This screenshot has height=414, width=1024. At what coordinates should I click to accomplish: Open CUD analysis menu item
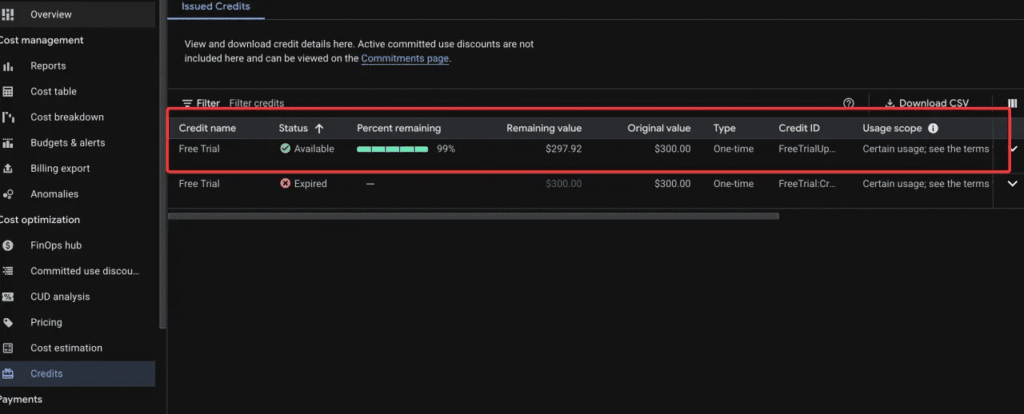60,297
